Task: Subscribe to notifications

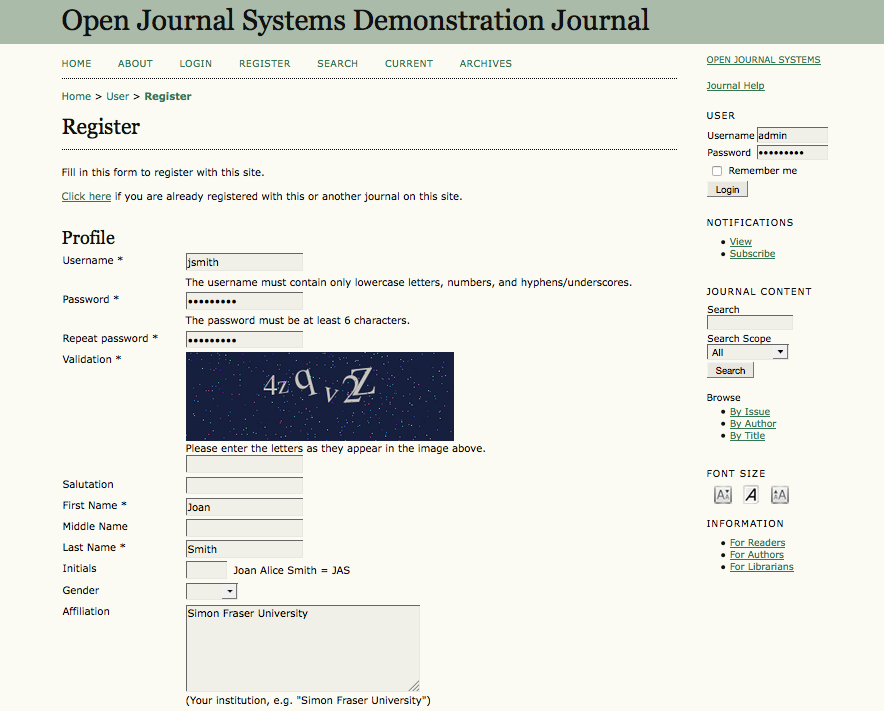Action: tap(752, 253)
